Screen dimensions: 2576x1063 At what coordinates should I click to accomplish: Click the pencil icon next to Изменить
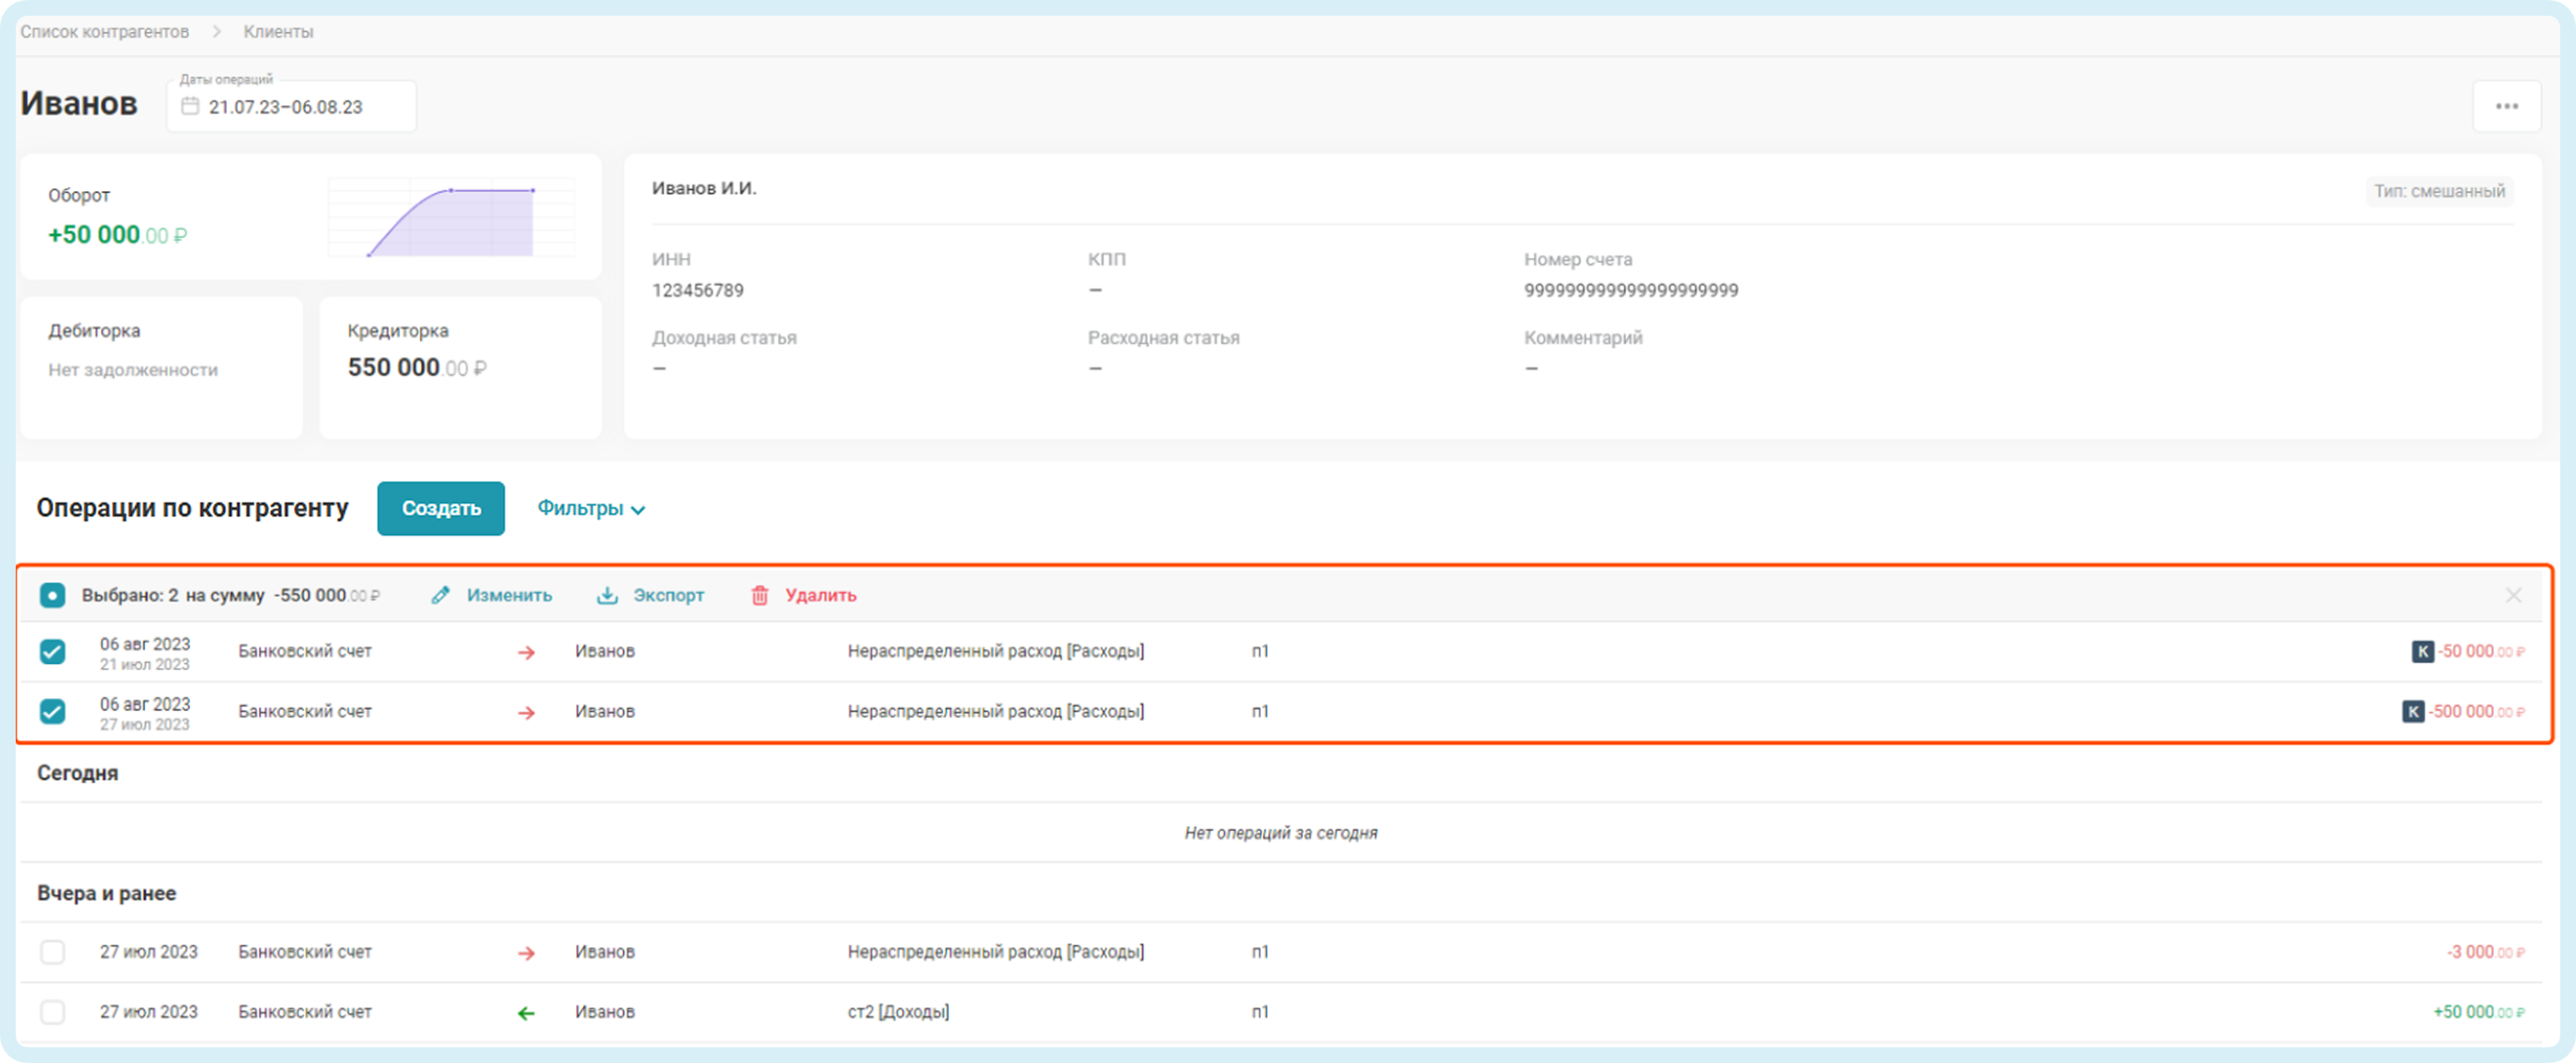click(x=440, y=595)
